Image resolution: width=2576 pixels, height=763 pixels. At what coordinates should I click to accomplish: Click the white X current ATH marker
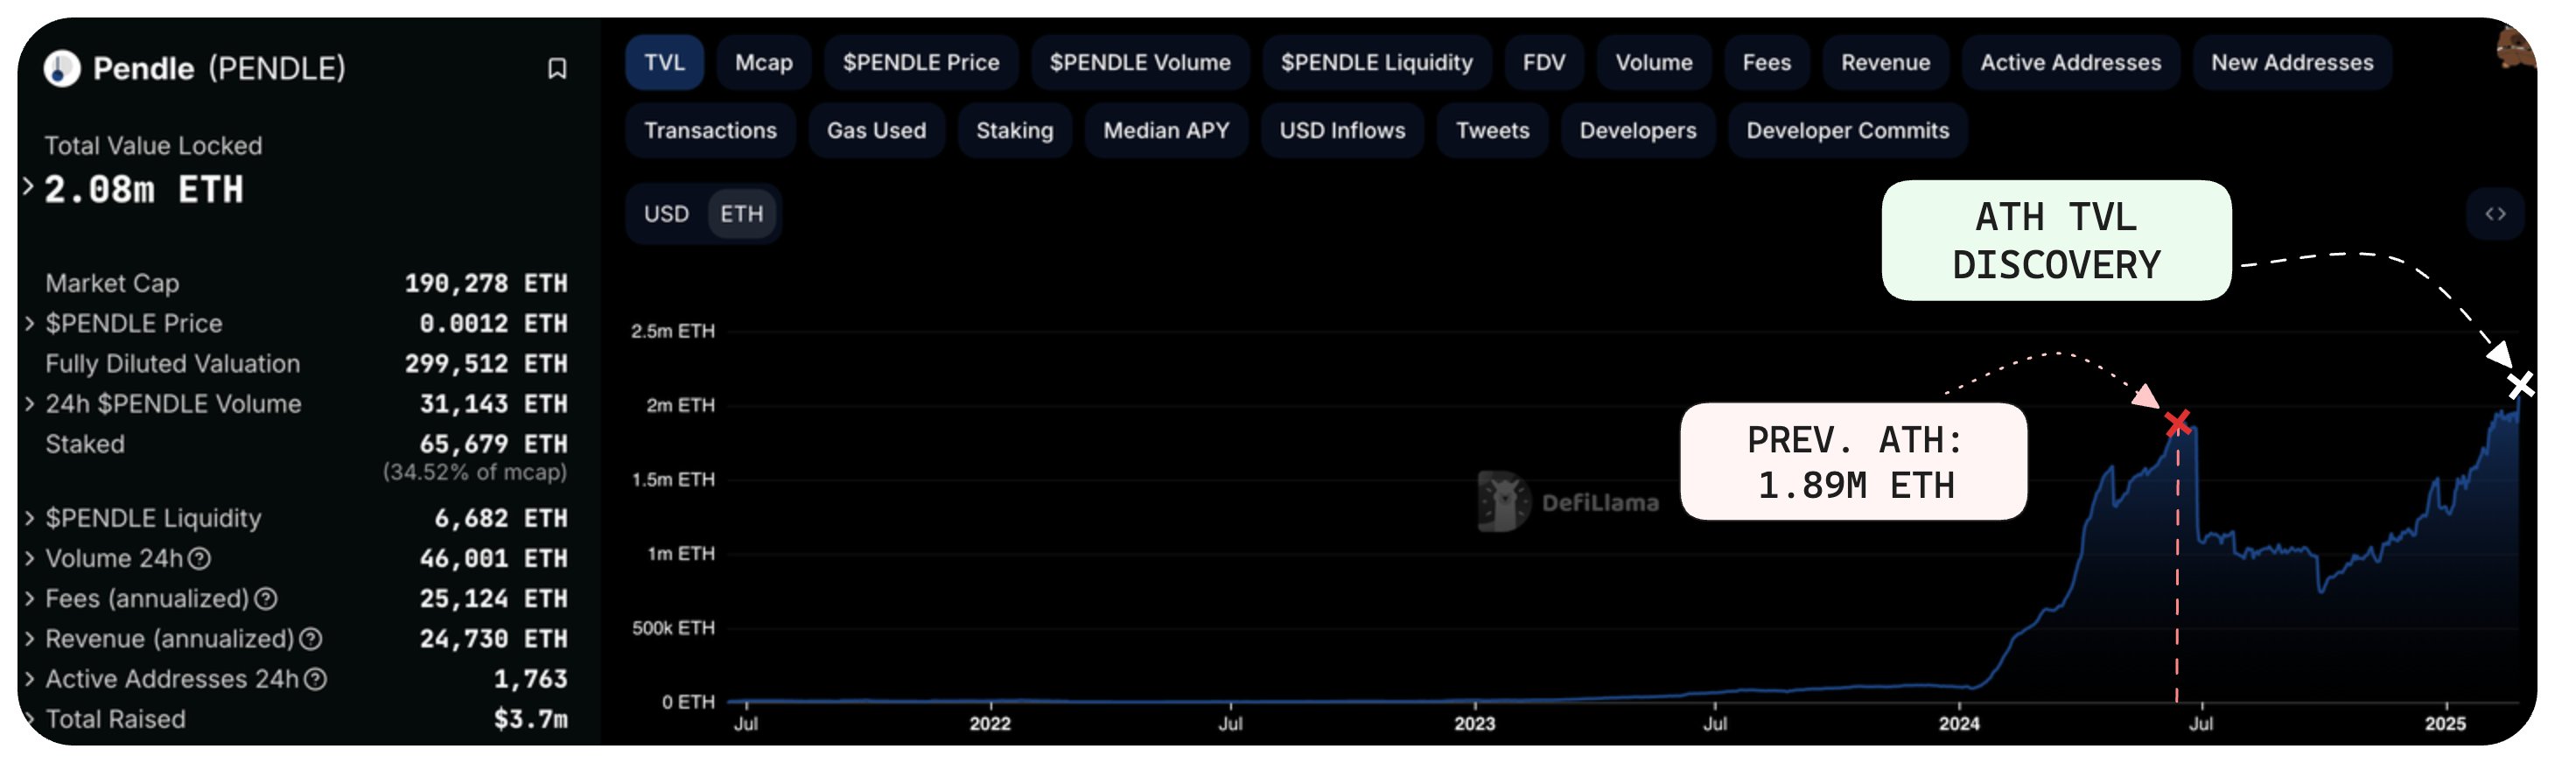(2520, 385)
